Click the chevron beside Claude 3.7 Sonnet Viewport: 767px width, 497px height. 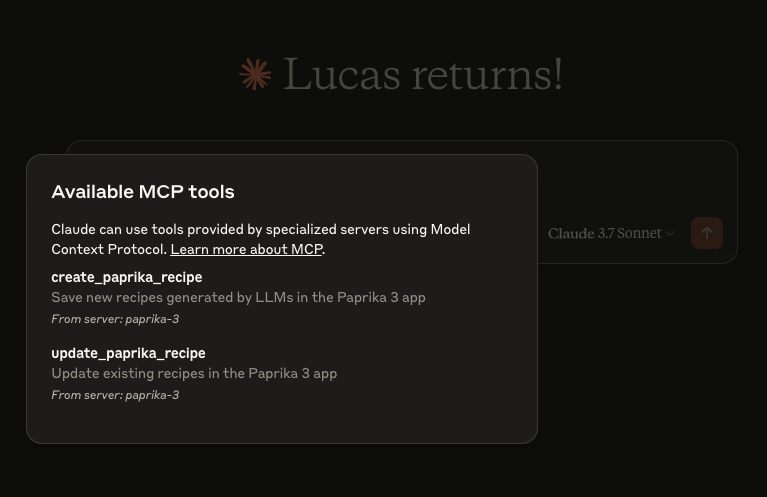670,234
